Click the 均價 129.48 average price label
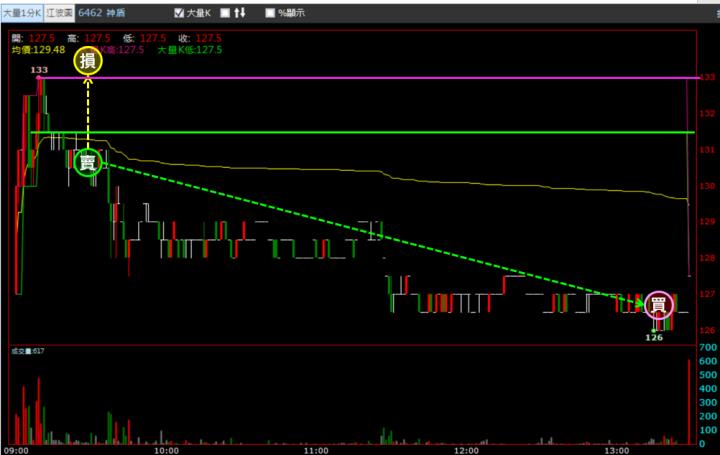Image resolution: width=720 pixels, height=455 pixels. [x=37, y=49]
